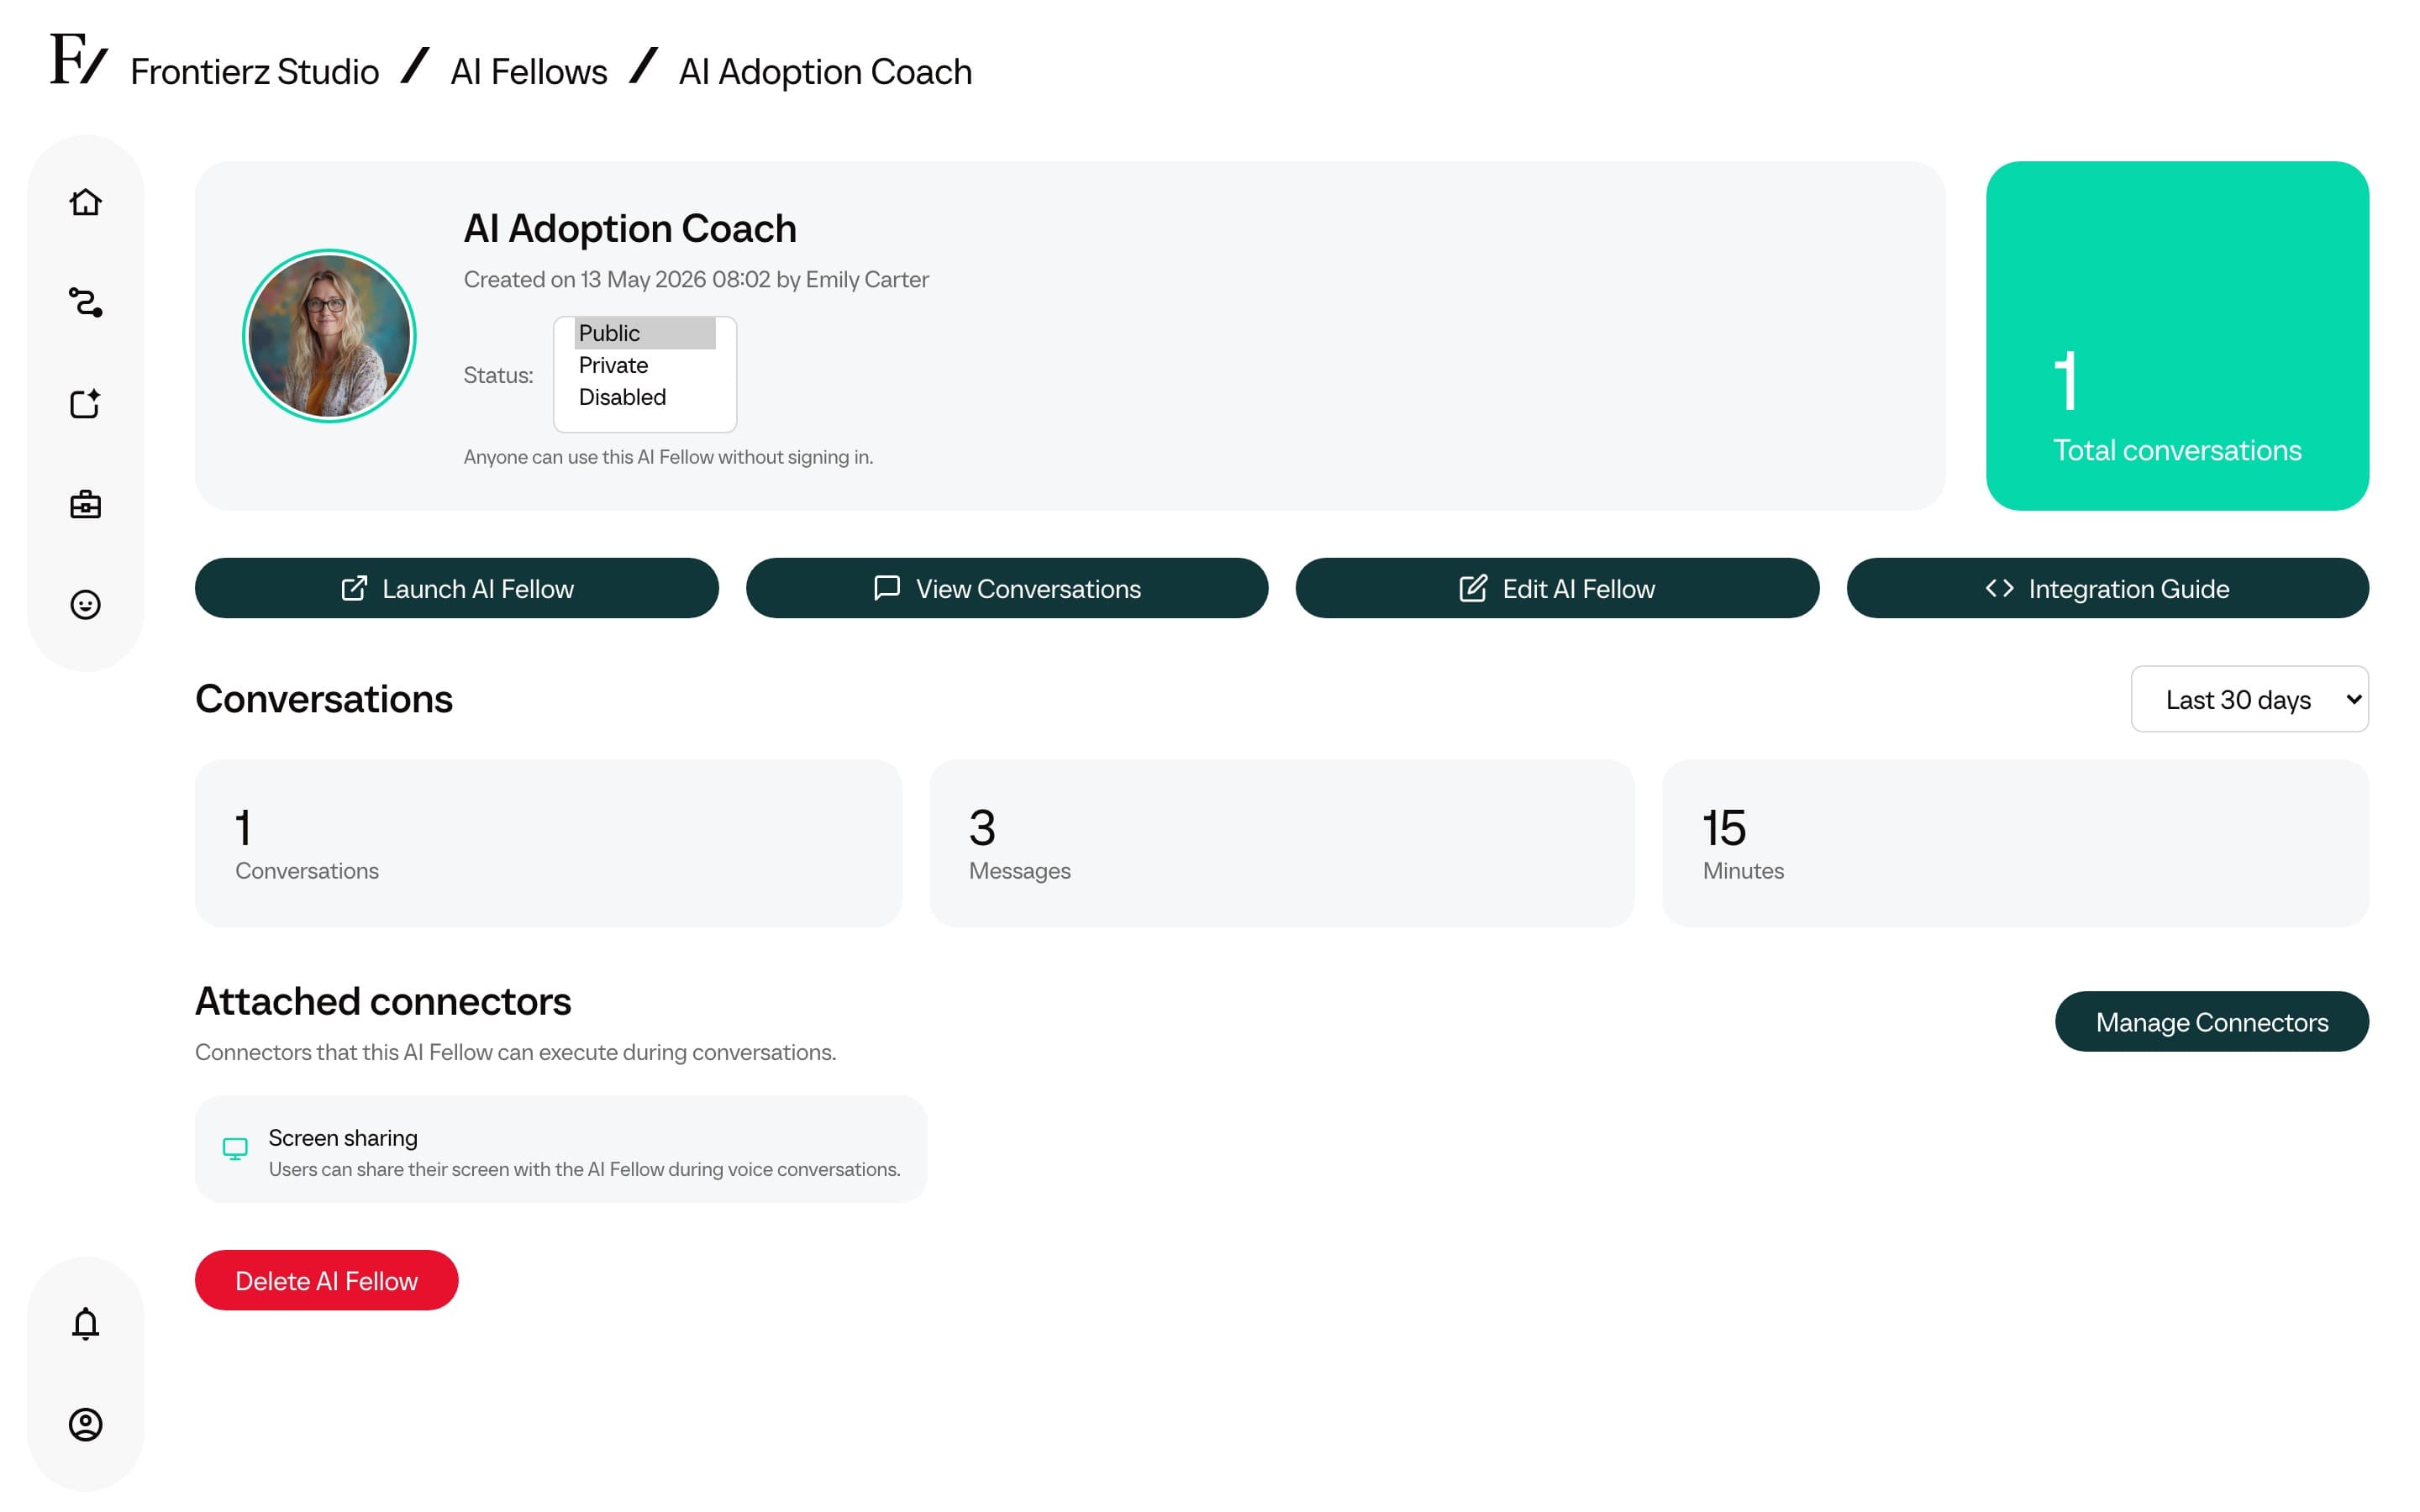Click Edit AI Fellow button

click(x=1556, y=588)
